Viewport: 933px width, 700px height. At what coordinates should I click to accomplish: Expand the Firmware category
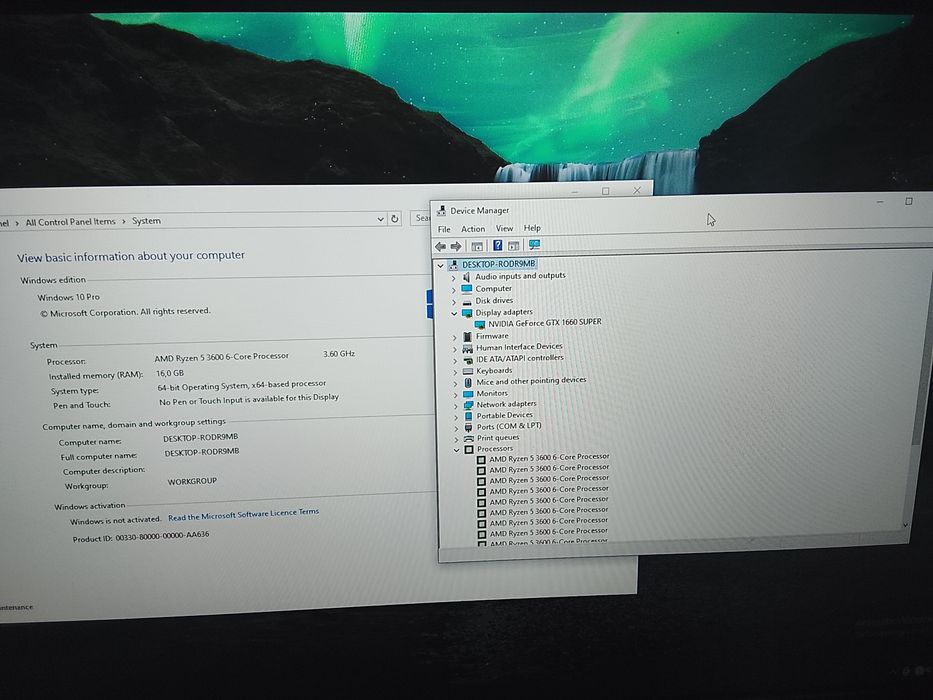[x=455, y=337]
